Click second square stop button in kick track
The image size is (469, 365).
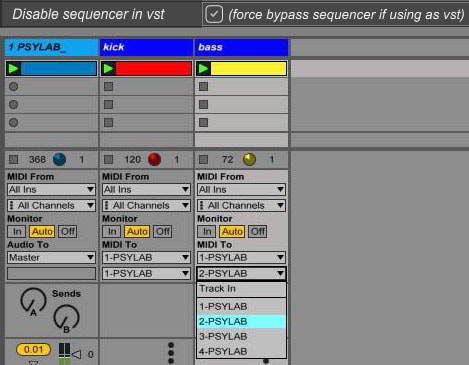click(108, 105)
